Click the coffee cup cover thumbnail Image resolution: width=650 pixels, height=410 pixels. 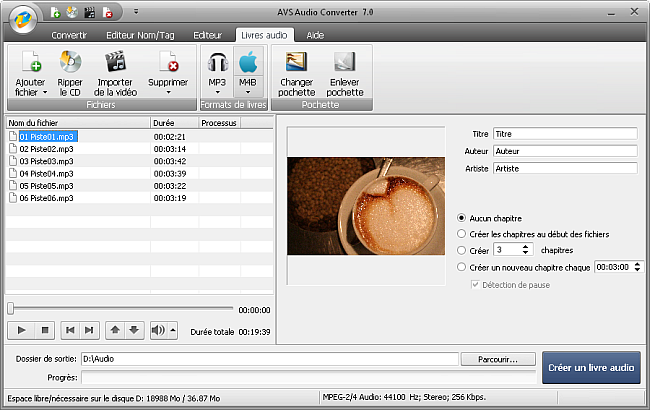point(366,206)
